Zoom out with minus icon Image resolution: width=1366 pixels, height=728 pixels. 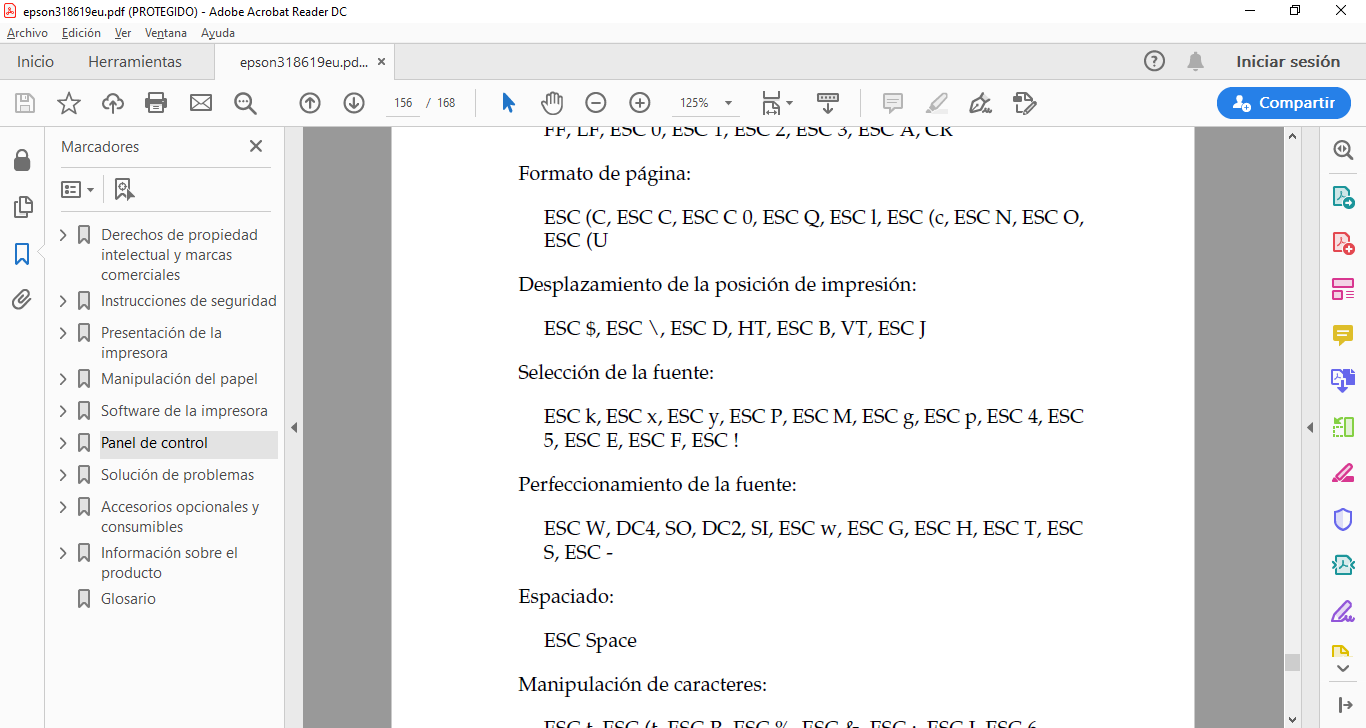pyautogui.click(x=596, y=103)
